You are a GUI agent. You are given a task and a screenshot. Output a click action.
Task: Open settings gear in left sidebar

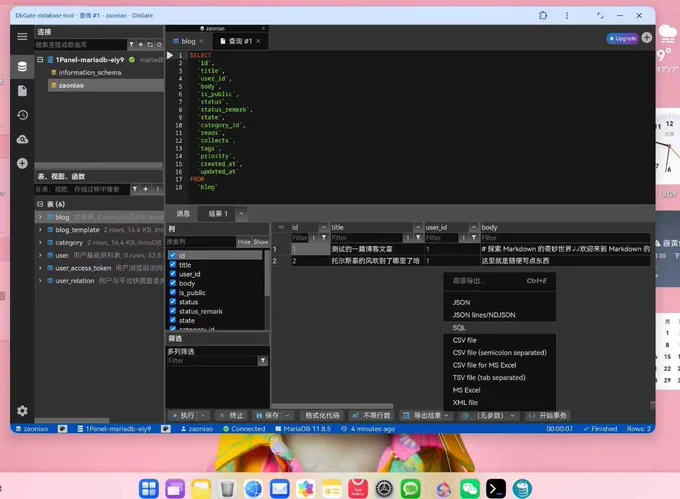coord(22,411)
